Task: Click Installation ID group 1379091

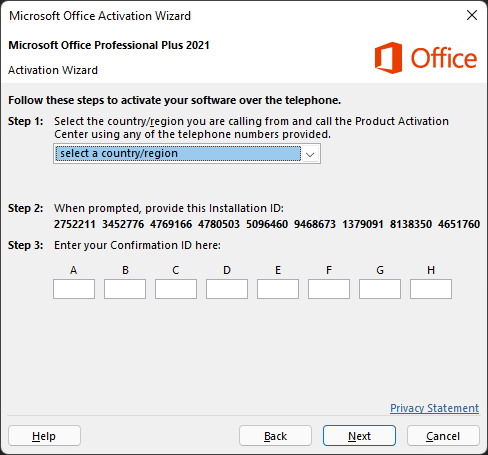Action: coord(363,224)
